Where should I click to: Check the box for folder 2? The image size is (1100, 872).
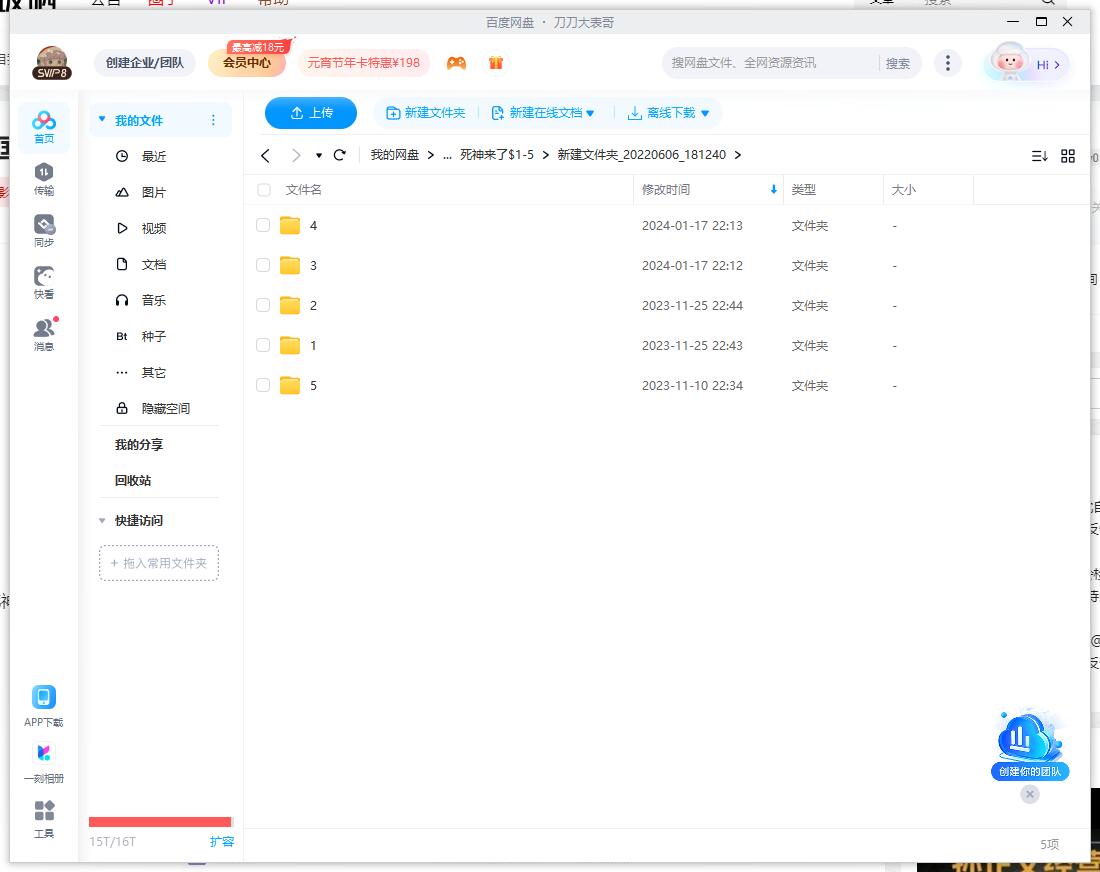click(x=263, y=305)
